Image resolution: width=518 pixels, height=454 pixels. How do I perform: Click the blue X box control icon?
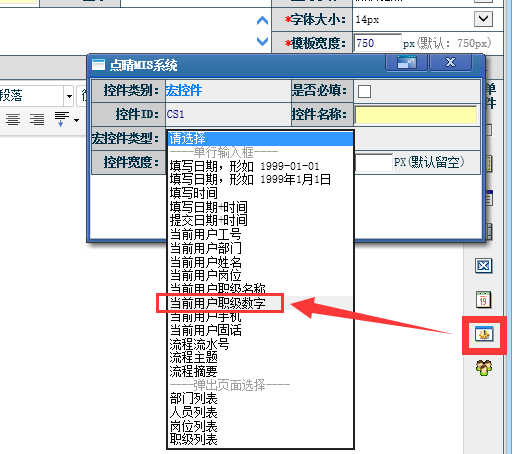(483, 266)
